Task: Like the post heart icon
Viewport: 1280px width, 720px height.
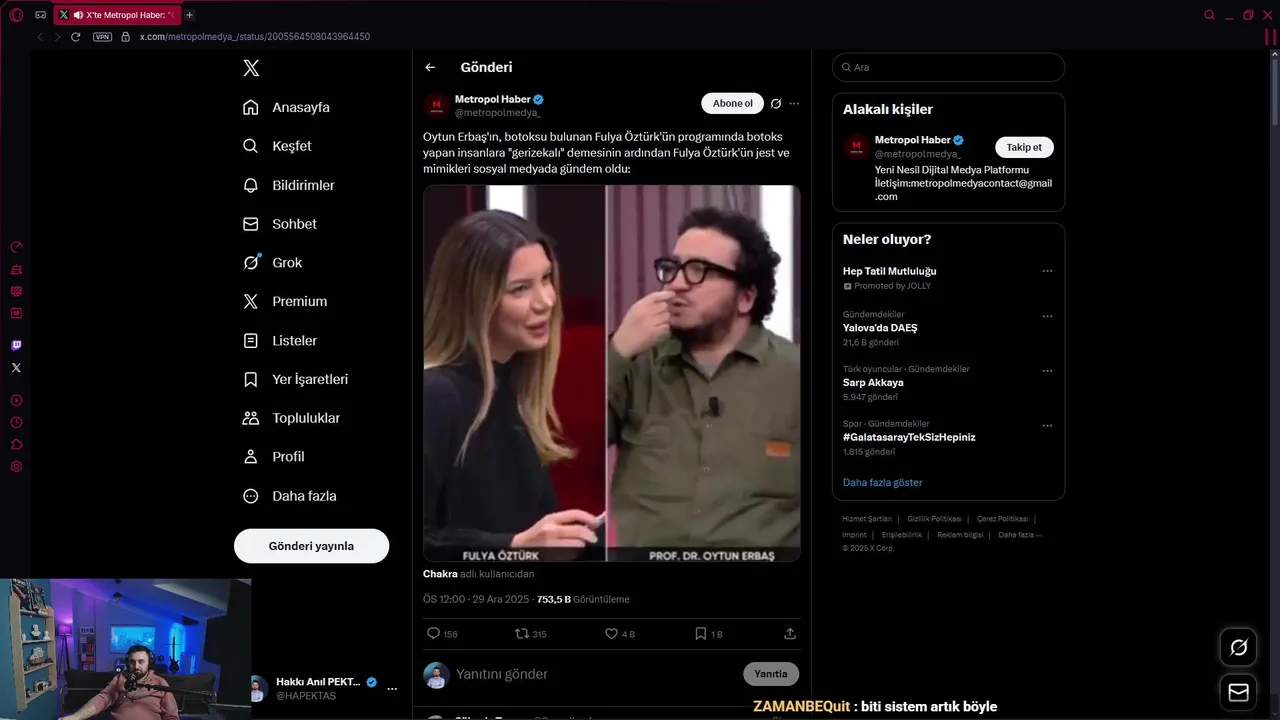Action: click(x=612, y=633)
